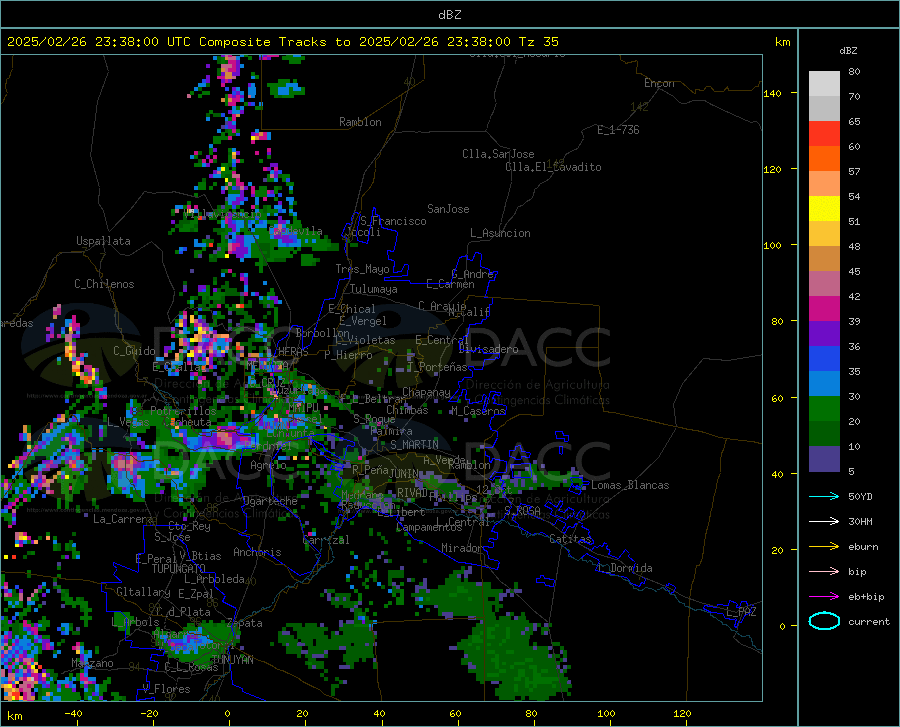Image resolution: width=900 pixels, height=727 pixels.
Task: Click the Ugarteche label
Action: point(270,500)
